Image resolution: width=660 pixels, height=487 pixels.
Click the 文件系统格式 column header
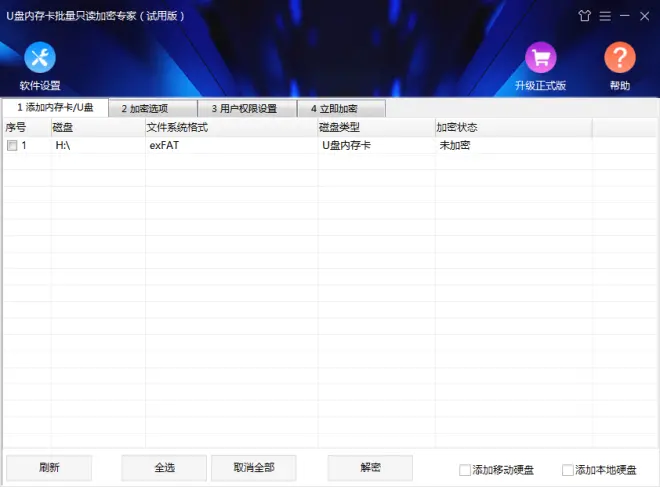[232, 128]
